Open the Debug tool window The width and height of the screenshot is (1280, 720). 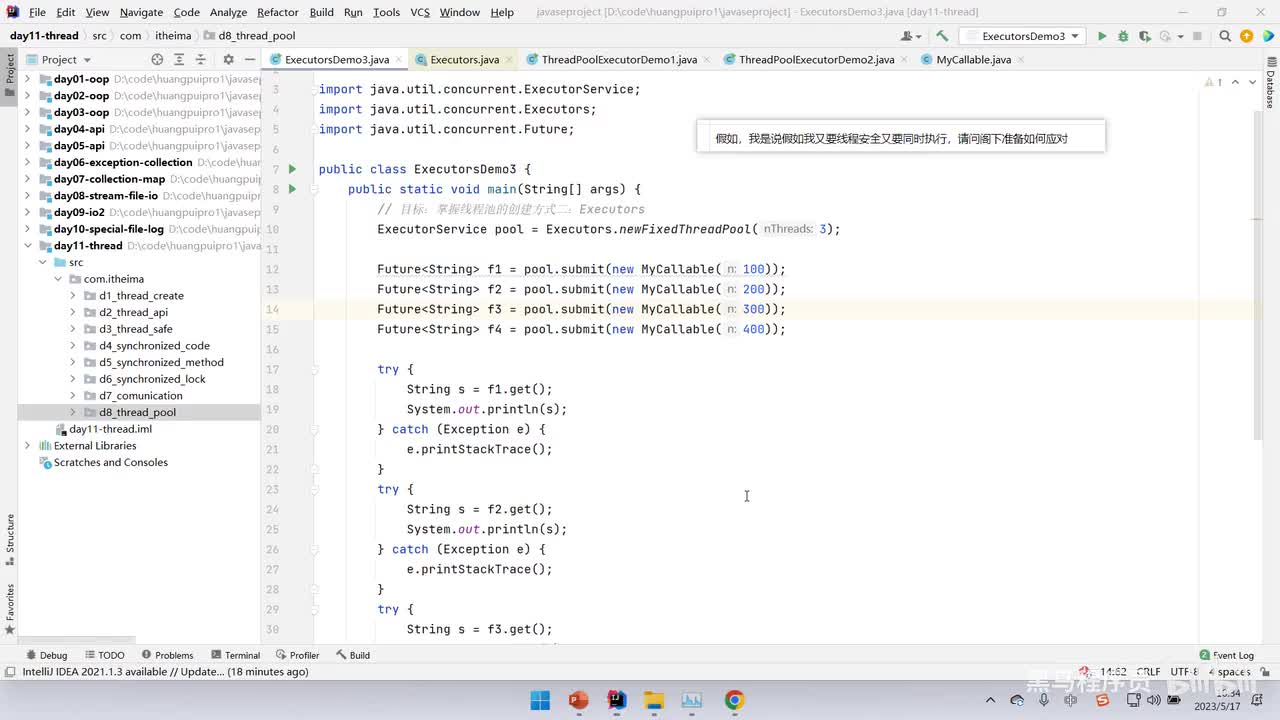pyautogui.click(x=46, y=655)
